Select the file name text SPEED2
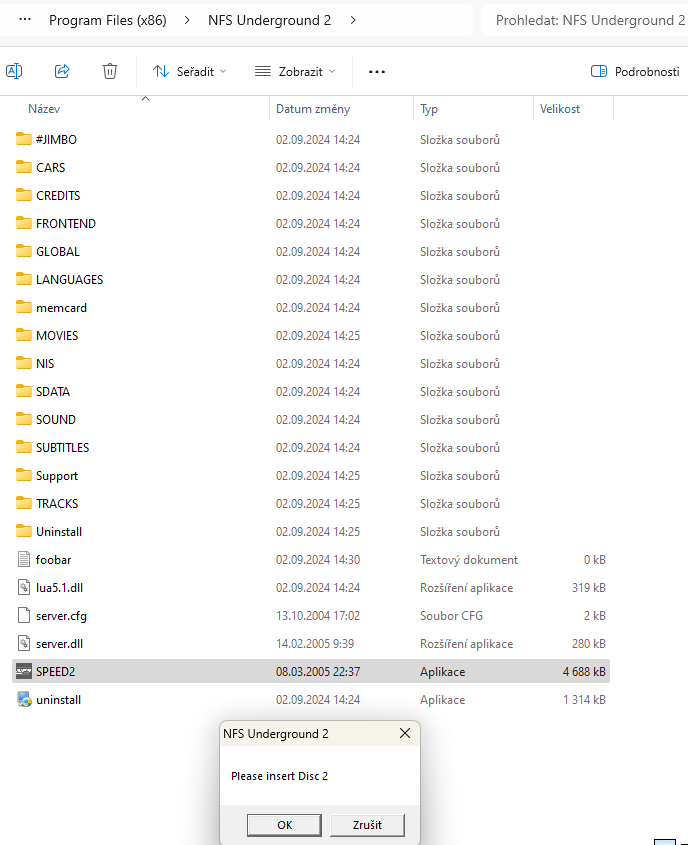Viewport: 688px width, 845px height. 55,672
